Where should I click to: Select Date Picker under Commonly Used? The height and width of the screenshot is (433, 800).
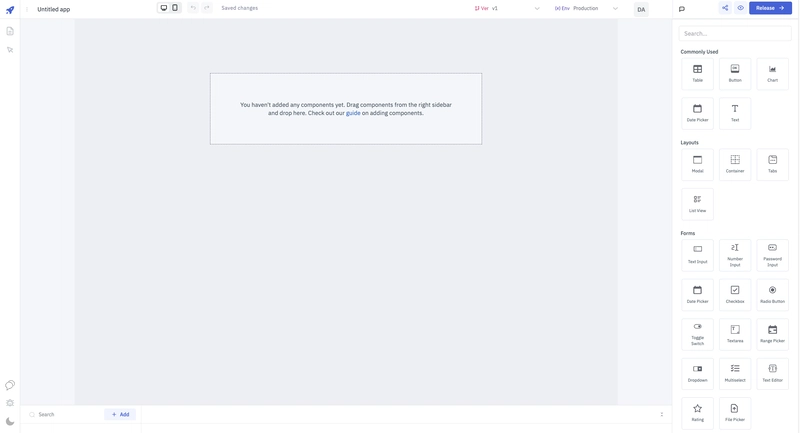(697, 113)
